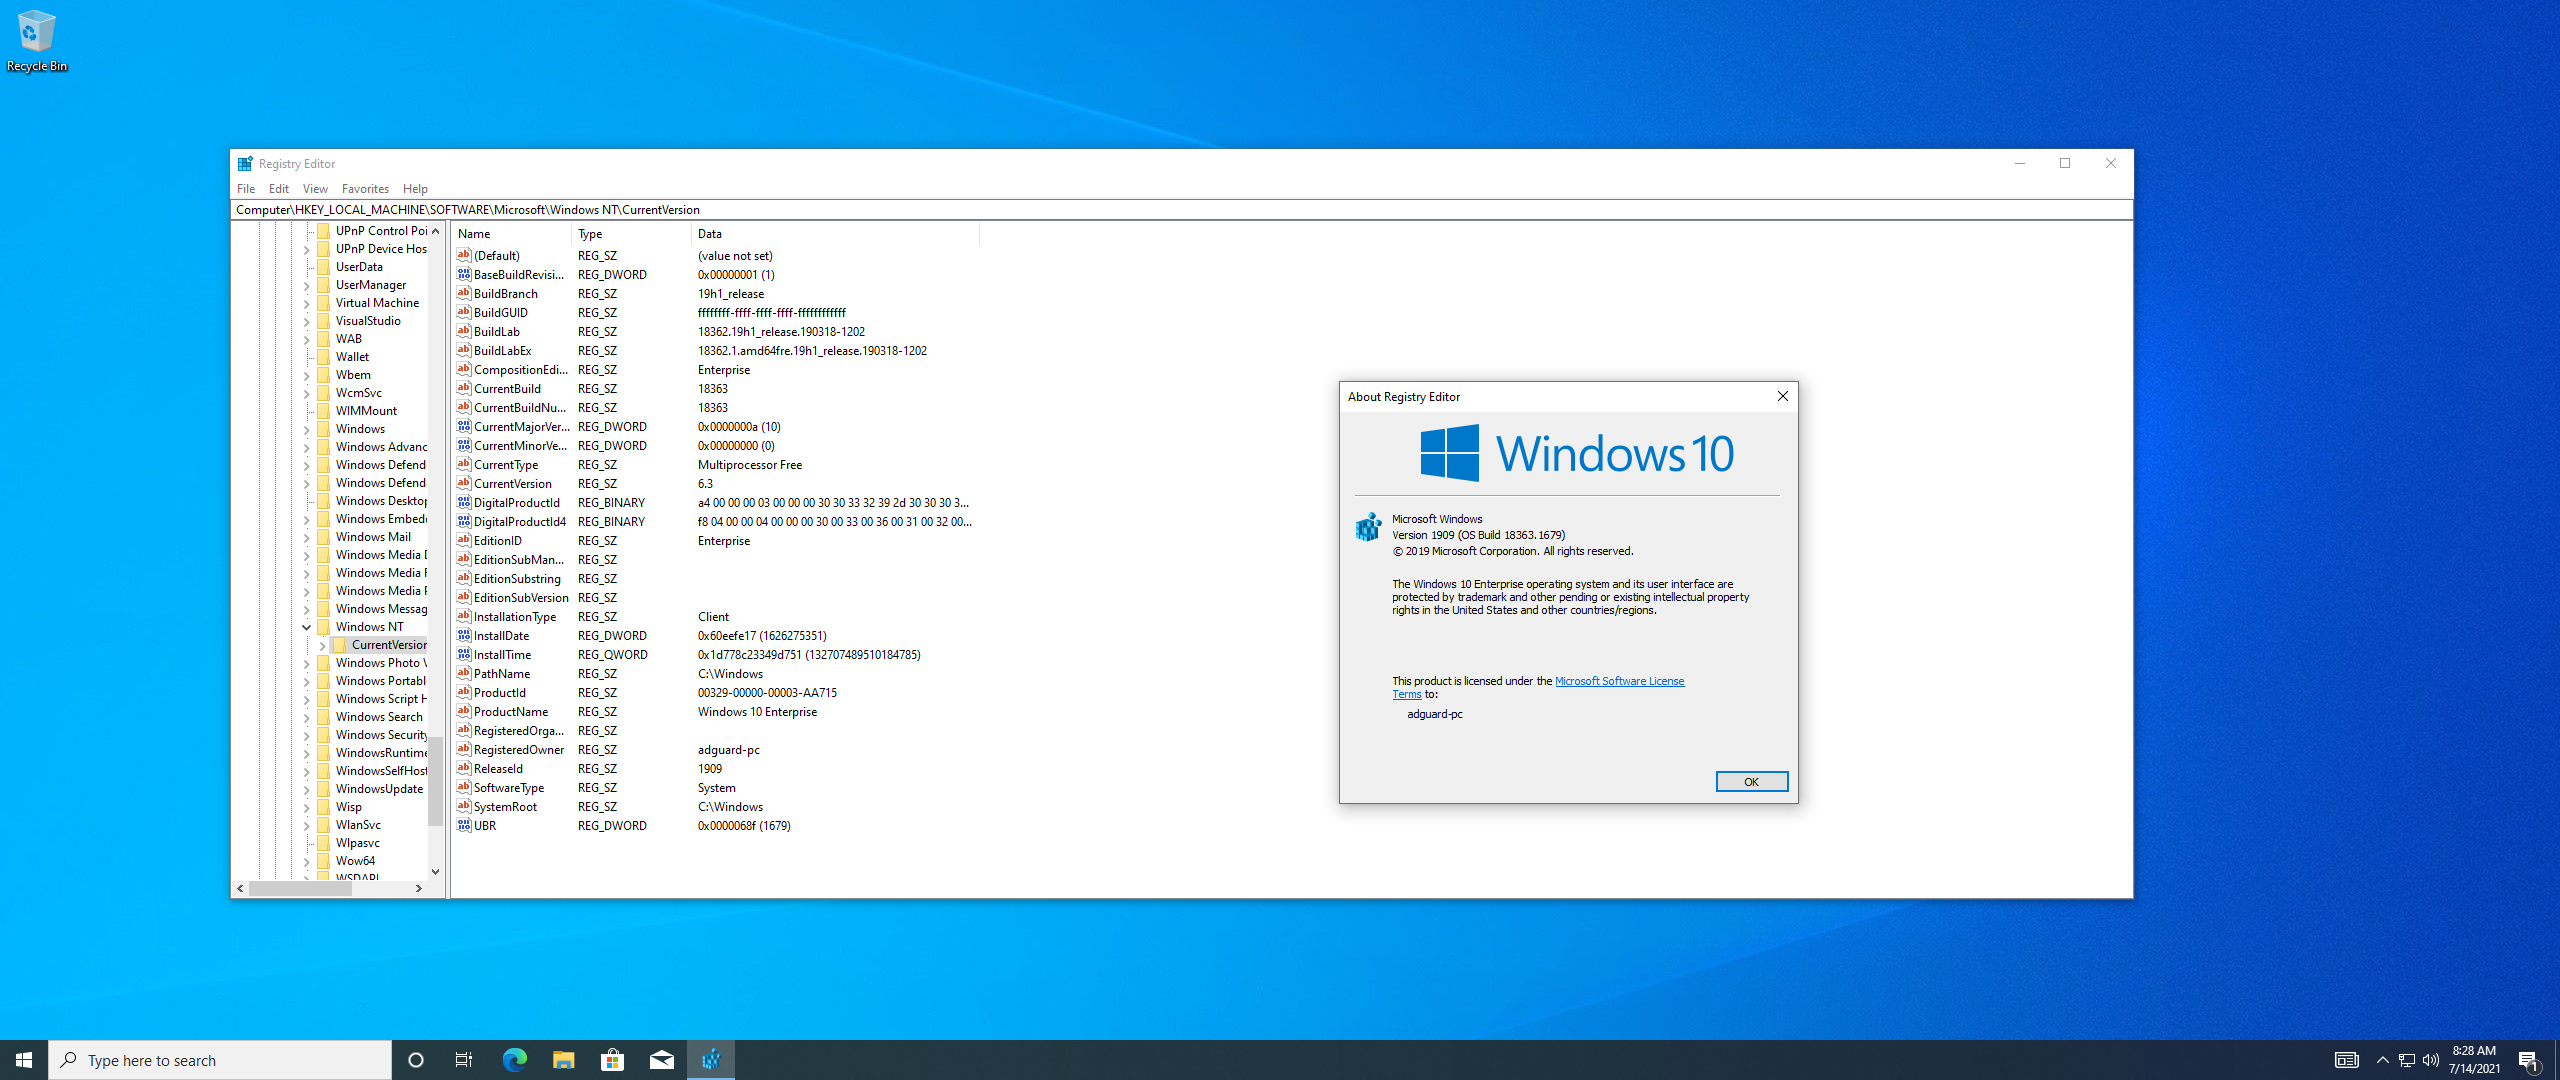Open the volume control tray icon
Viewport: 2560px width, 1080px height.
[x=2431, y=1060]
